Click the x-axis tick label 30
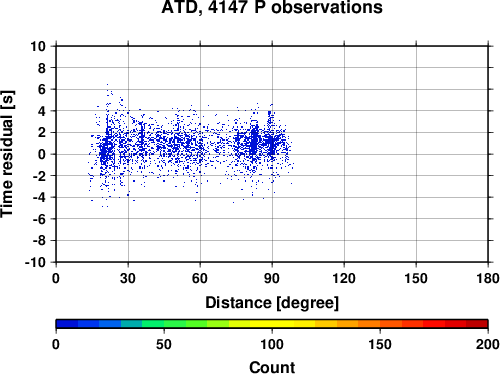The width and height of the screenshot is (500, 374). pos(128,278)
